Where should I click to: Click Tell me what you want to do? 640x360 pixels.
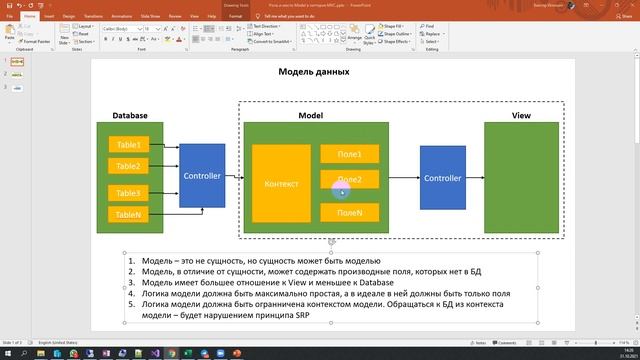pyautogui.click(x=286, y=16)
